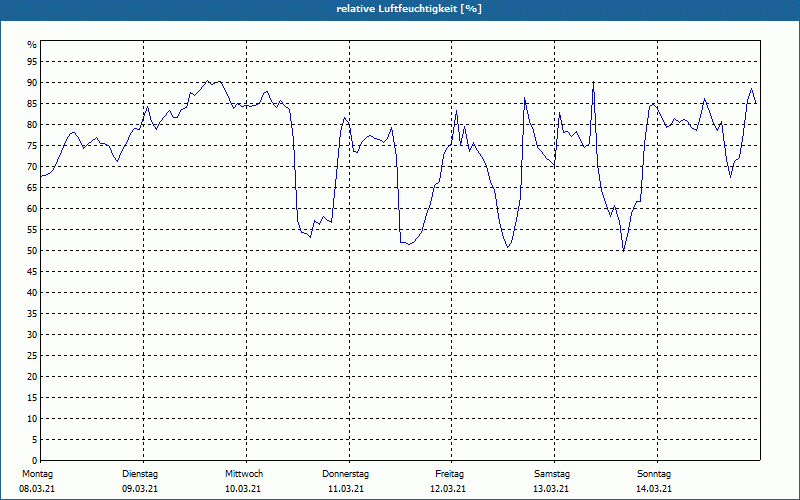
Task: Click the date '10.03.21'
Action: click(x=243, y=489)
